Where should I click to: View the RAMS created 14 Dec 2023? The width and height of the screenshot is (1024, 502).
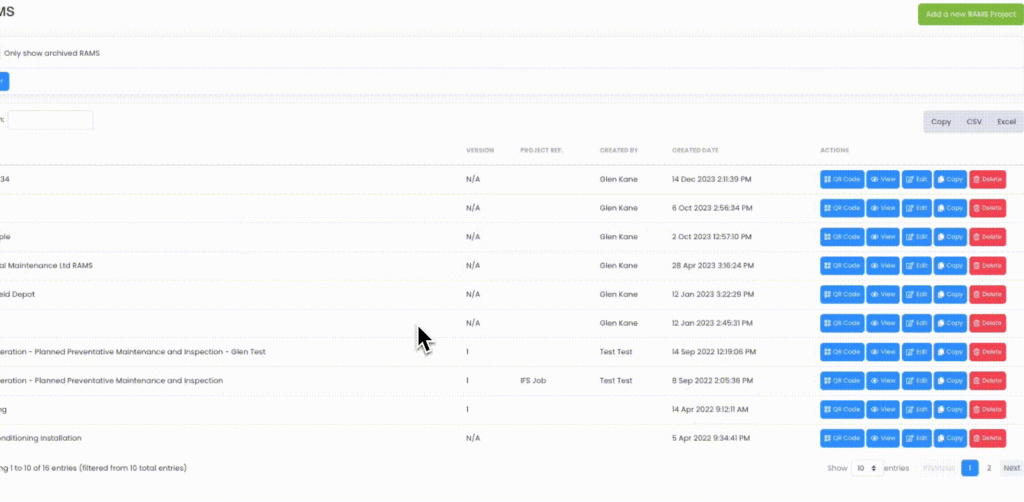(x=883, y=180)
